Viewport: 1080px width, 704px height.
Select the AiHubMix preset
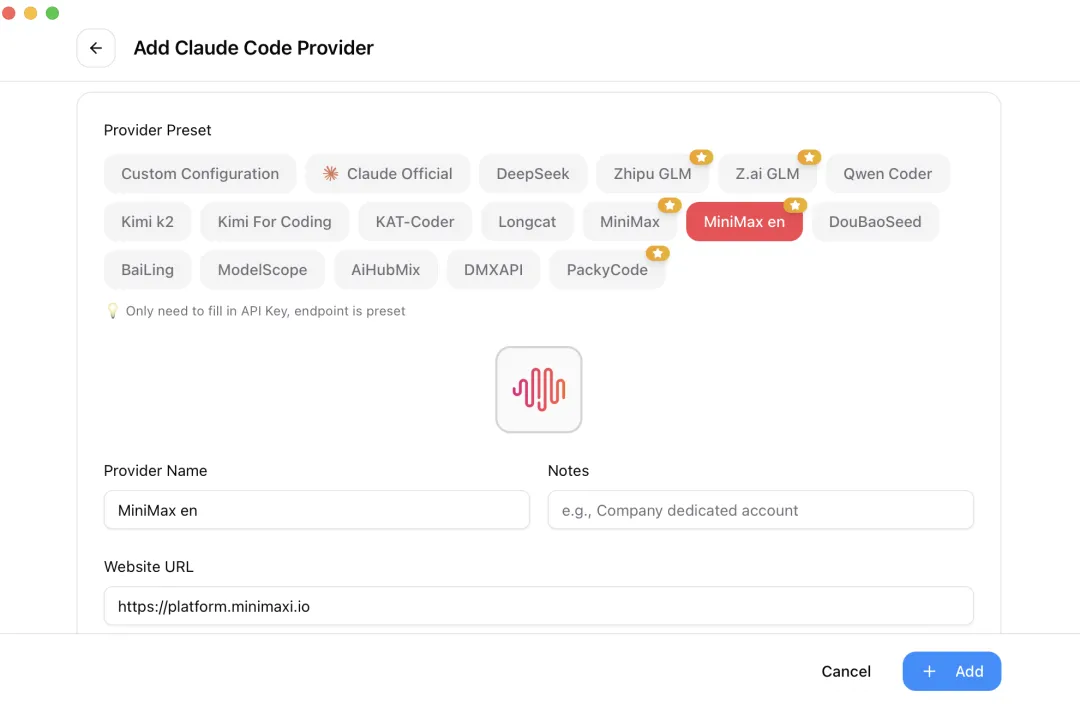coord(385,269)
